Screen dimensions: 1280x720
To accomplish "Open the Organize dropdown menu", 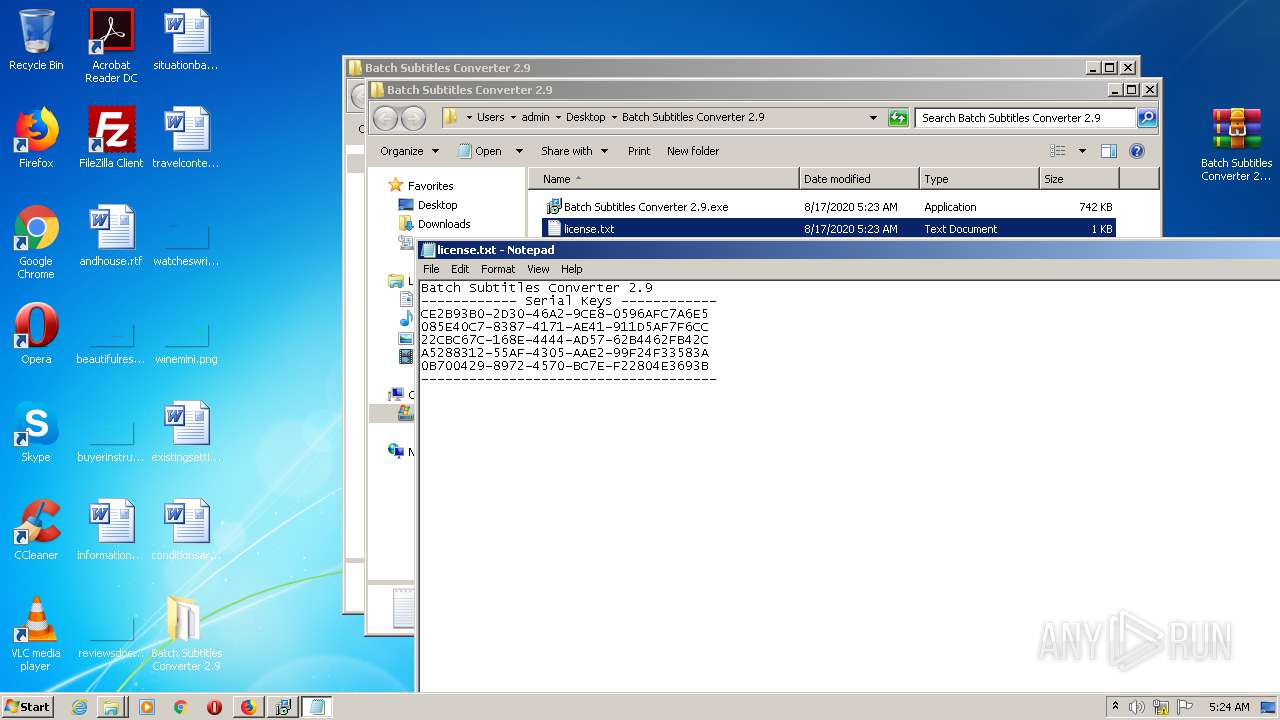I will click(409, 151).
